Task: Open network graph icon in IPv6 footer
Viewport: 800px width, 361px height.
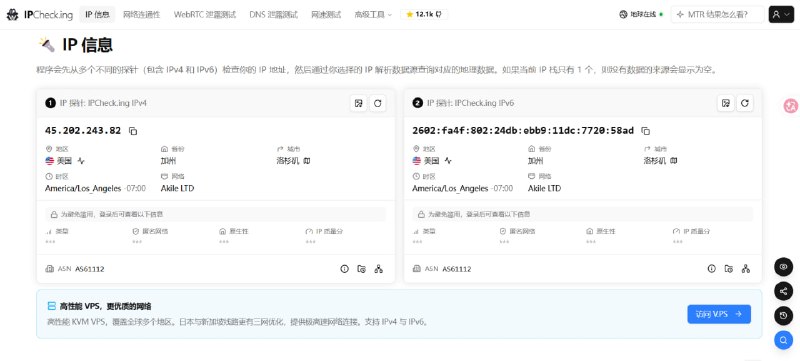Action: click(x=746, y=269)
